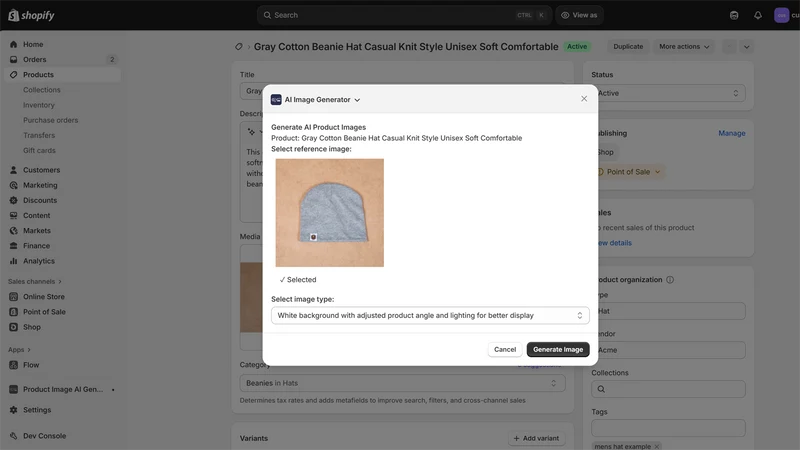Click the View as button
Image resolution: width=800 pixels, height=450 pixels.
click(x=579, y=15)
